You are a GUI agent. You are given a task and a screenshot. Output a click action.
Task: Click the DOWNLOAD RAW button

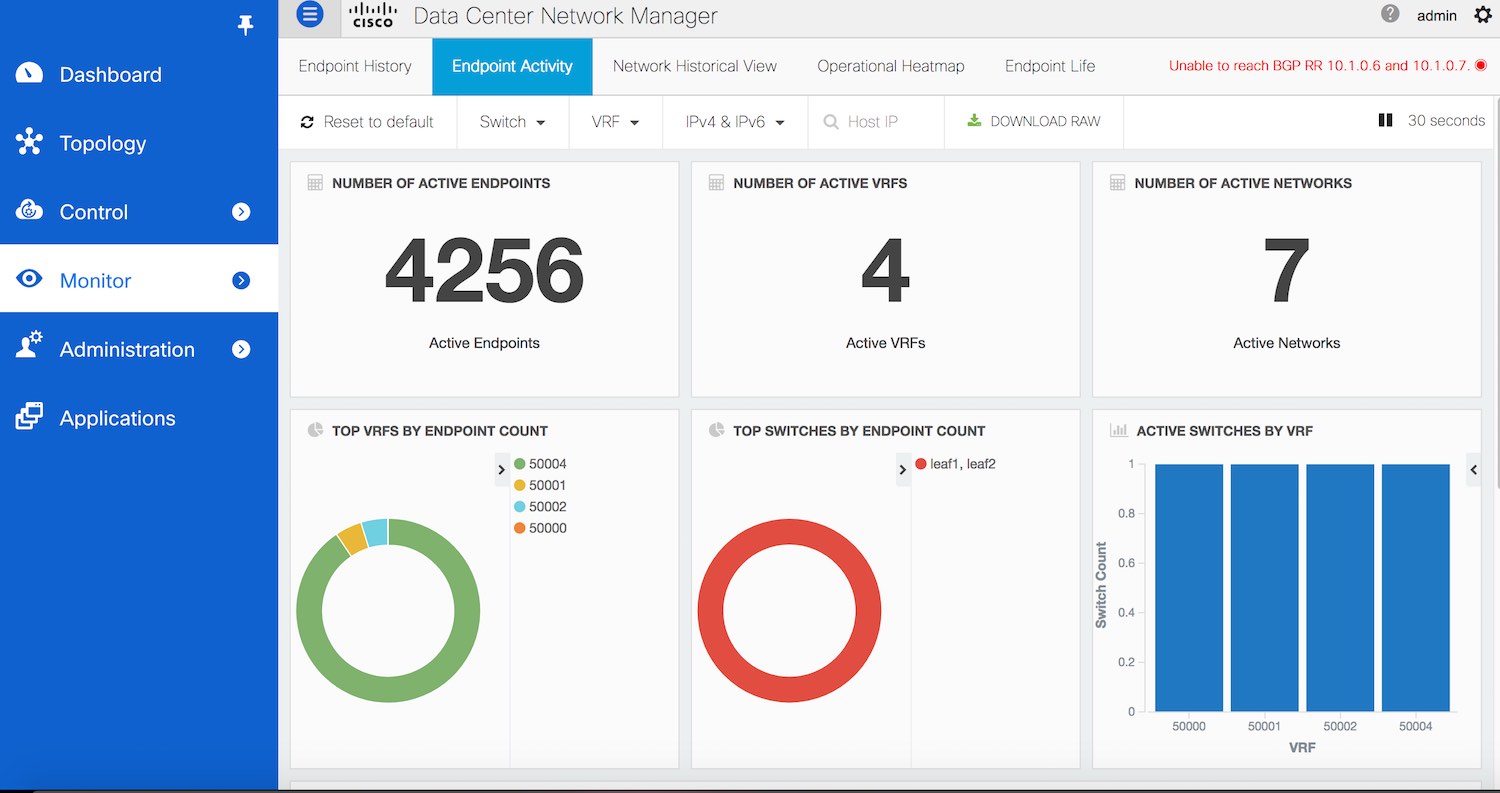point(1033,121)
